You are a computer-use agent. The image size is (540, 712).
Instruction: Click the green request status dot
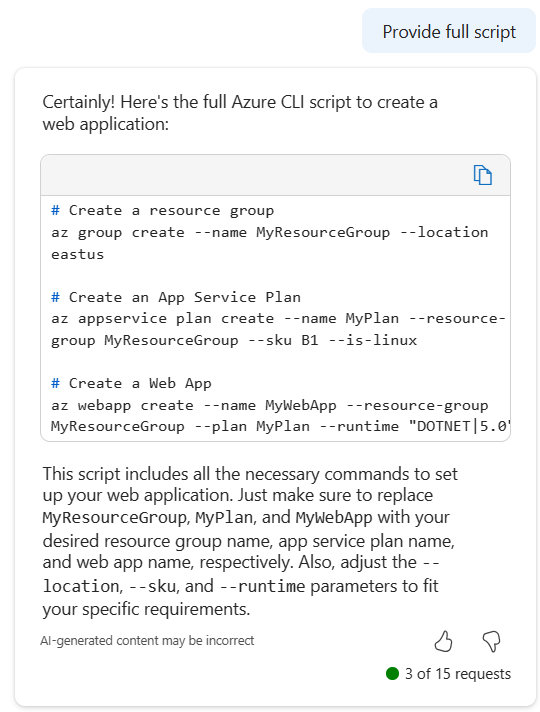coord(392,673)
